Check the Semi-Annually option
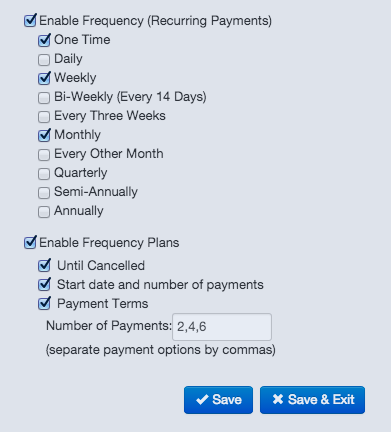391x432 pixels. click(44, 192)
